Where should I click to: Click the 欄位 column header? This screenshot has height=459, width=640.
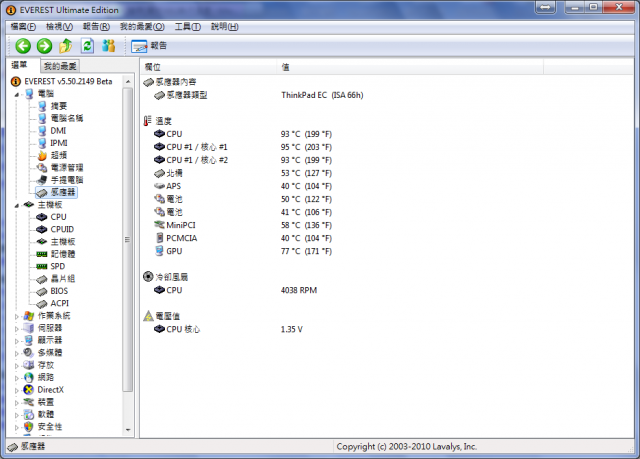[x=209, y=67]
